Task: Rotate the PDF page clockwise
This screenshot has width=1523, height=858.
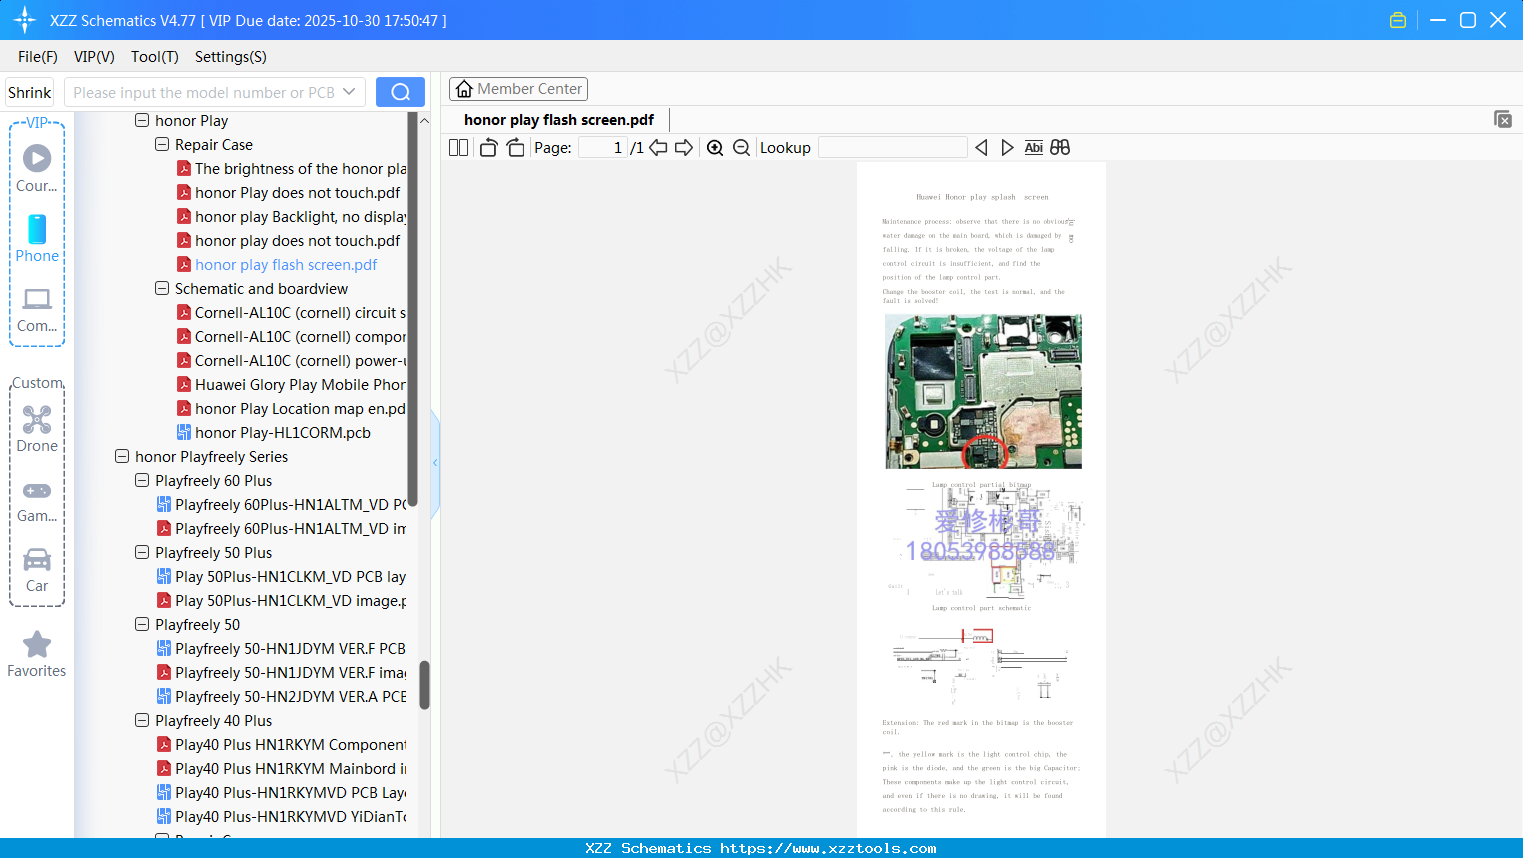Action: coord(515,148)
